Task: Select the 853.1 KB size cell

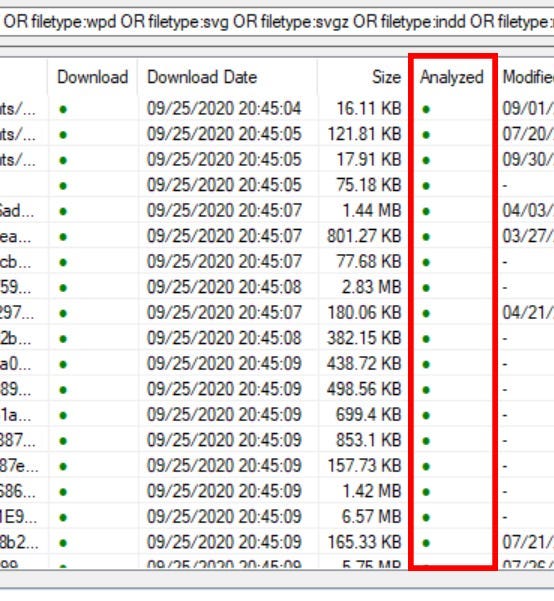Action: click(x=368, y=440)
